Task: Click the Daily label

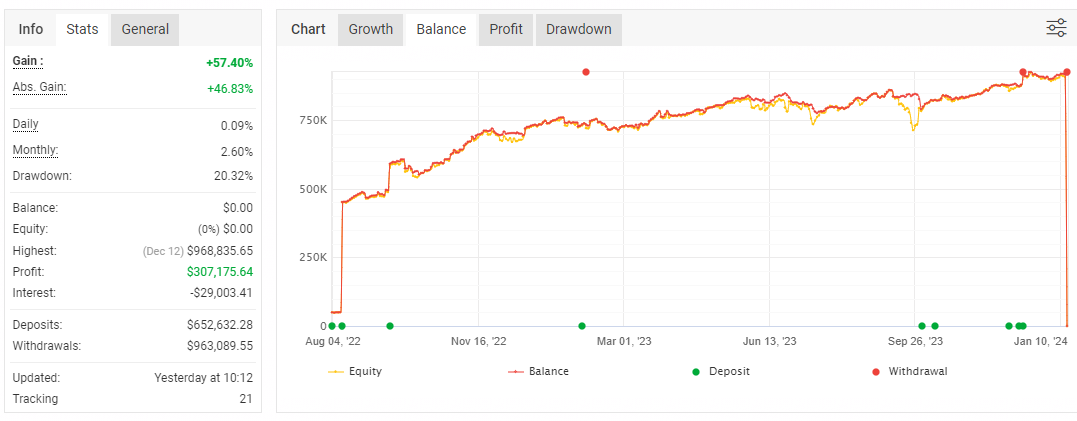Action: (x=25, y=125)
